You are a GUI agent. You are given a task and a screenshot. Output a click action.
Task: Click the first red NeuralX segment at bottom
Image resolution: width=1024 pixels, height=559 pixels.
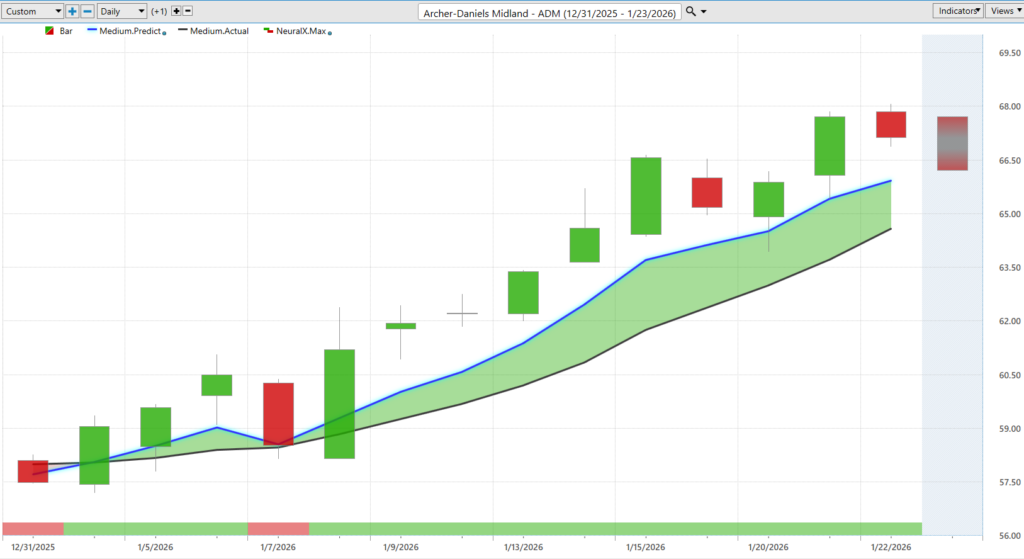tap(33, 529)
